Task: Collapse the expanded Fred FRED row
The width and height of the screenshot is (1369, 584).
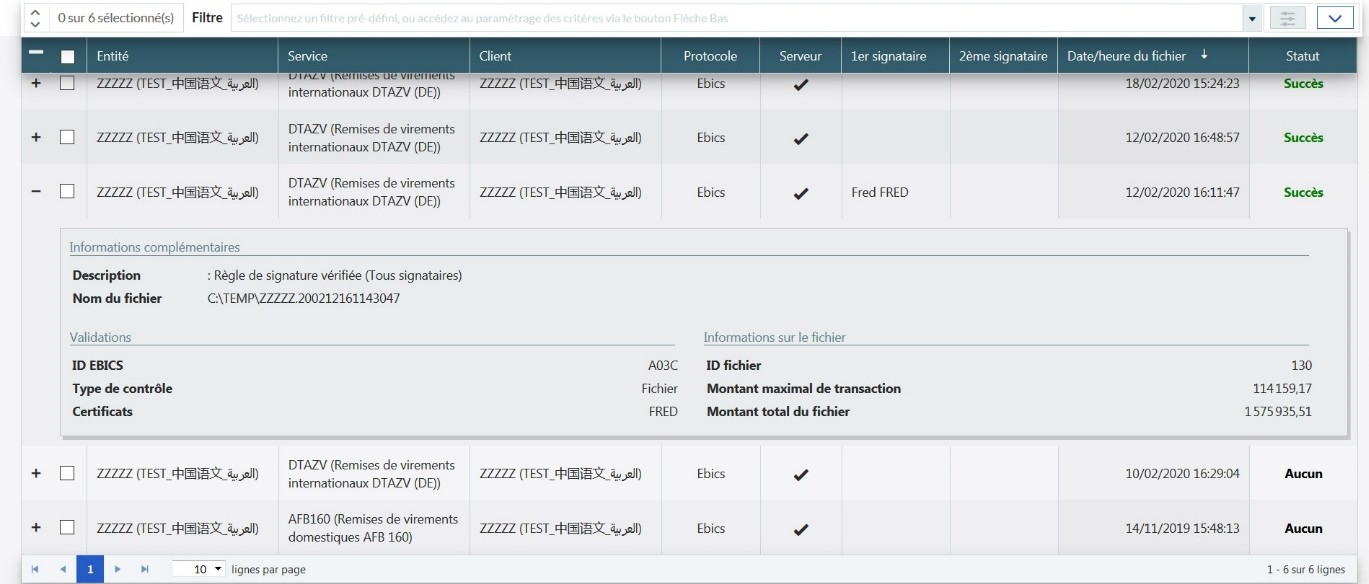Action: point(37,192)
